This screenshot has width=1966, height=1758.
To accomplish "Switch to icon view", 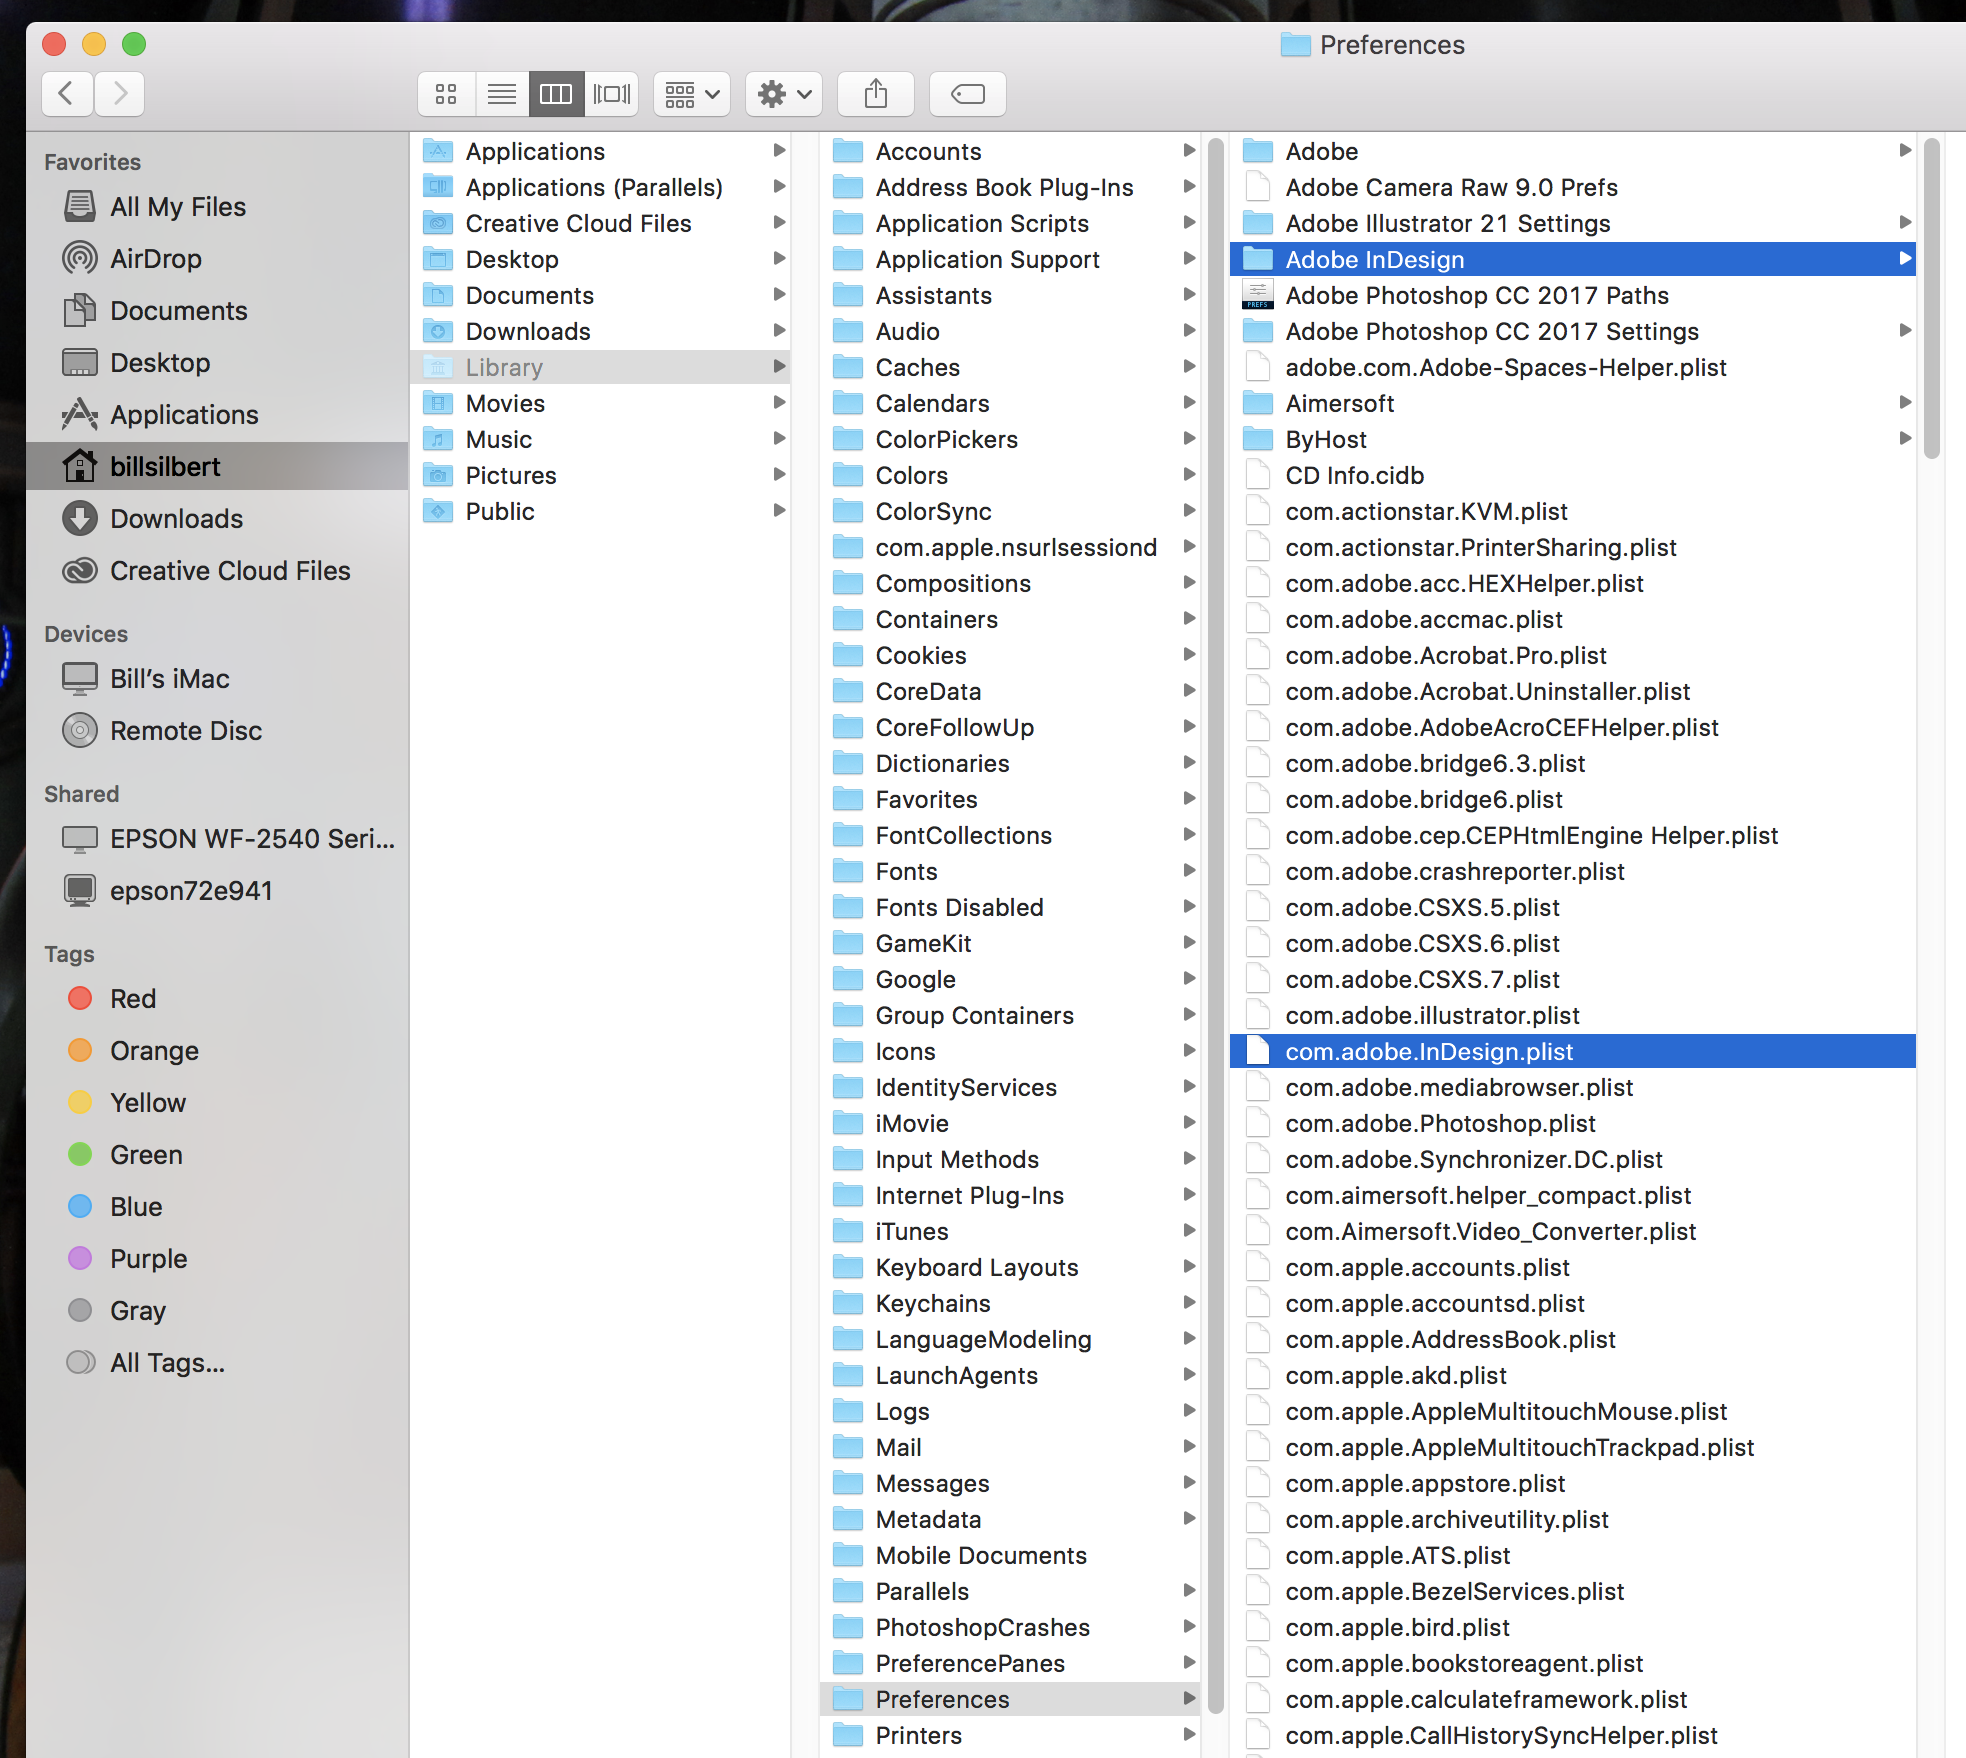I will click(x=446, y=94).
